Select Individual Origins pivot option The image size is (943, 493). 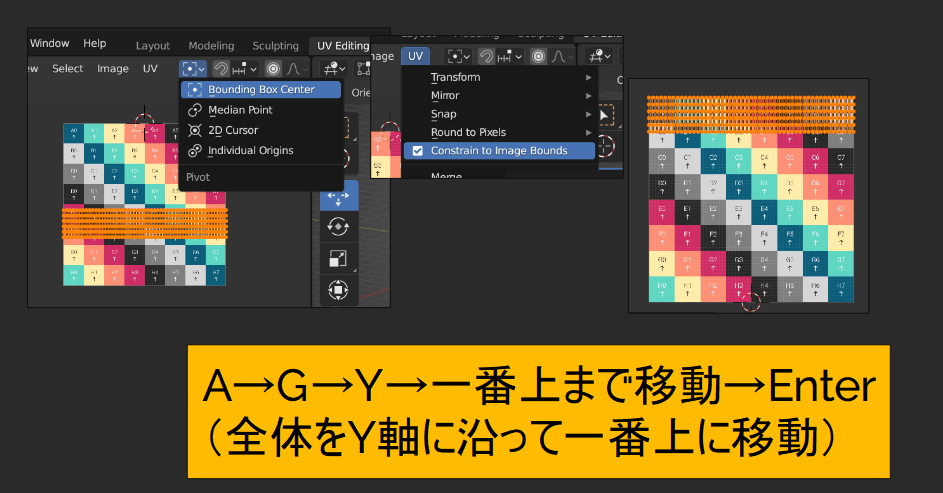261,150
